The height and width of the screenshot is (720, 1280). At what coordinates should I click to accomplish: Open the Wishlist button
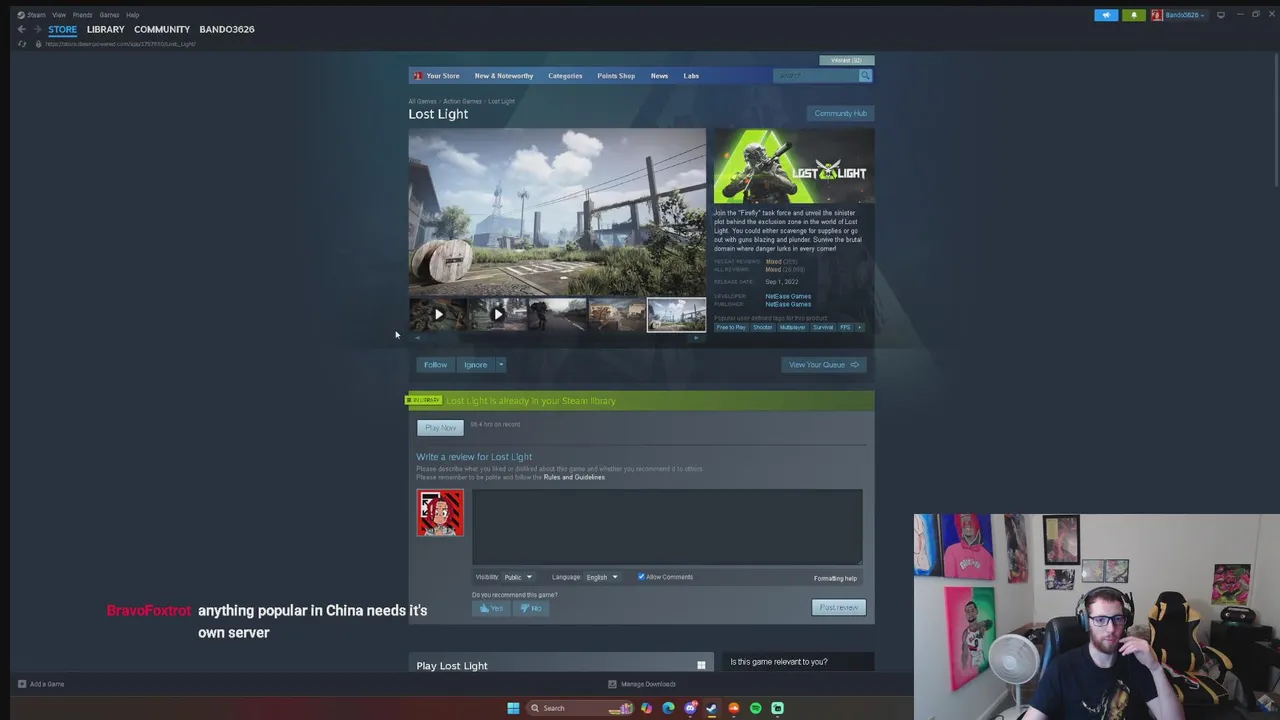pos(847,60)
